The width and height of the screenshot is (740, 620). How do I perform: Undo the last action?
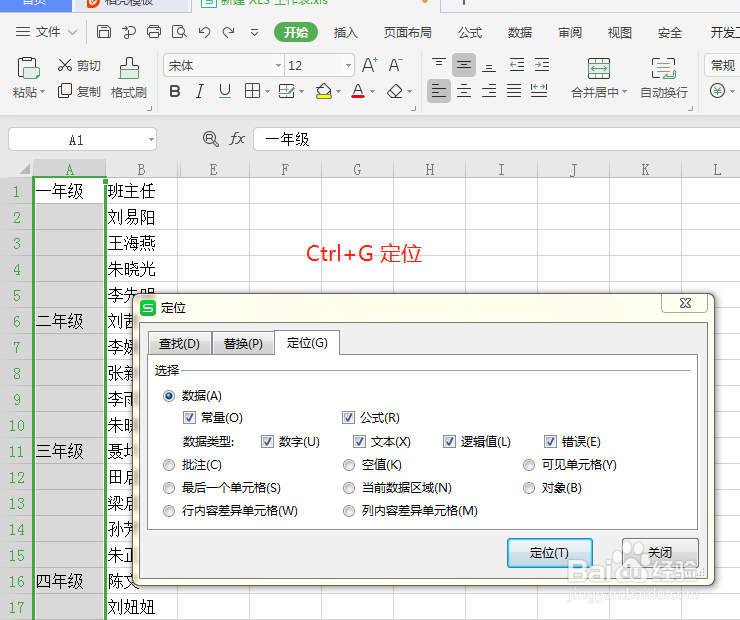coord(204,32)
